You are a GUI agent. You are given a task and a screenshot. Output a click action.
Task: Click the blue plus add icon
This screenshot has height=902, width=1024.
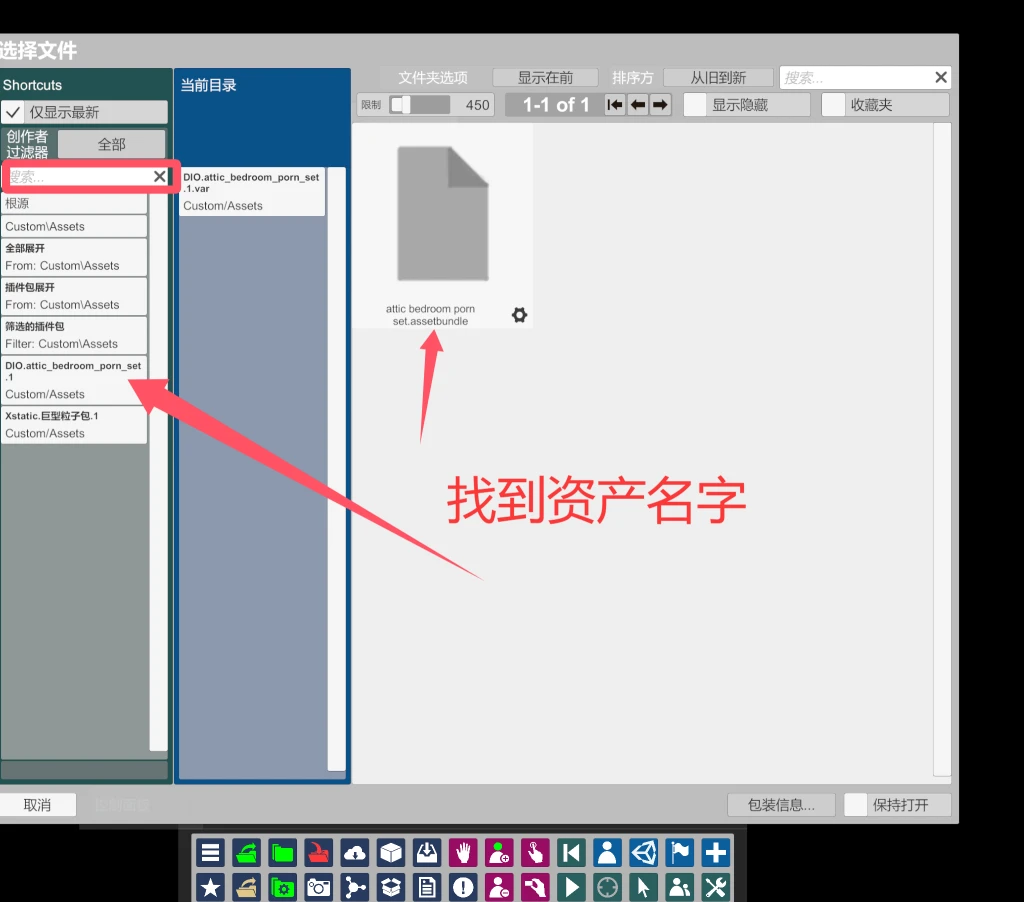(715, 853)
